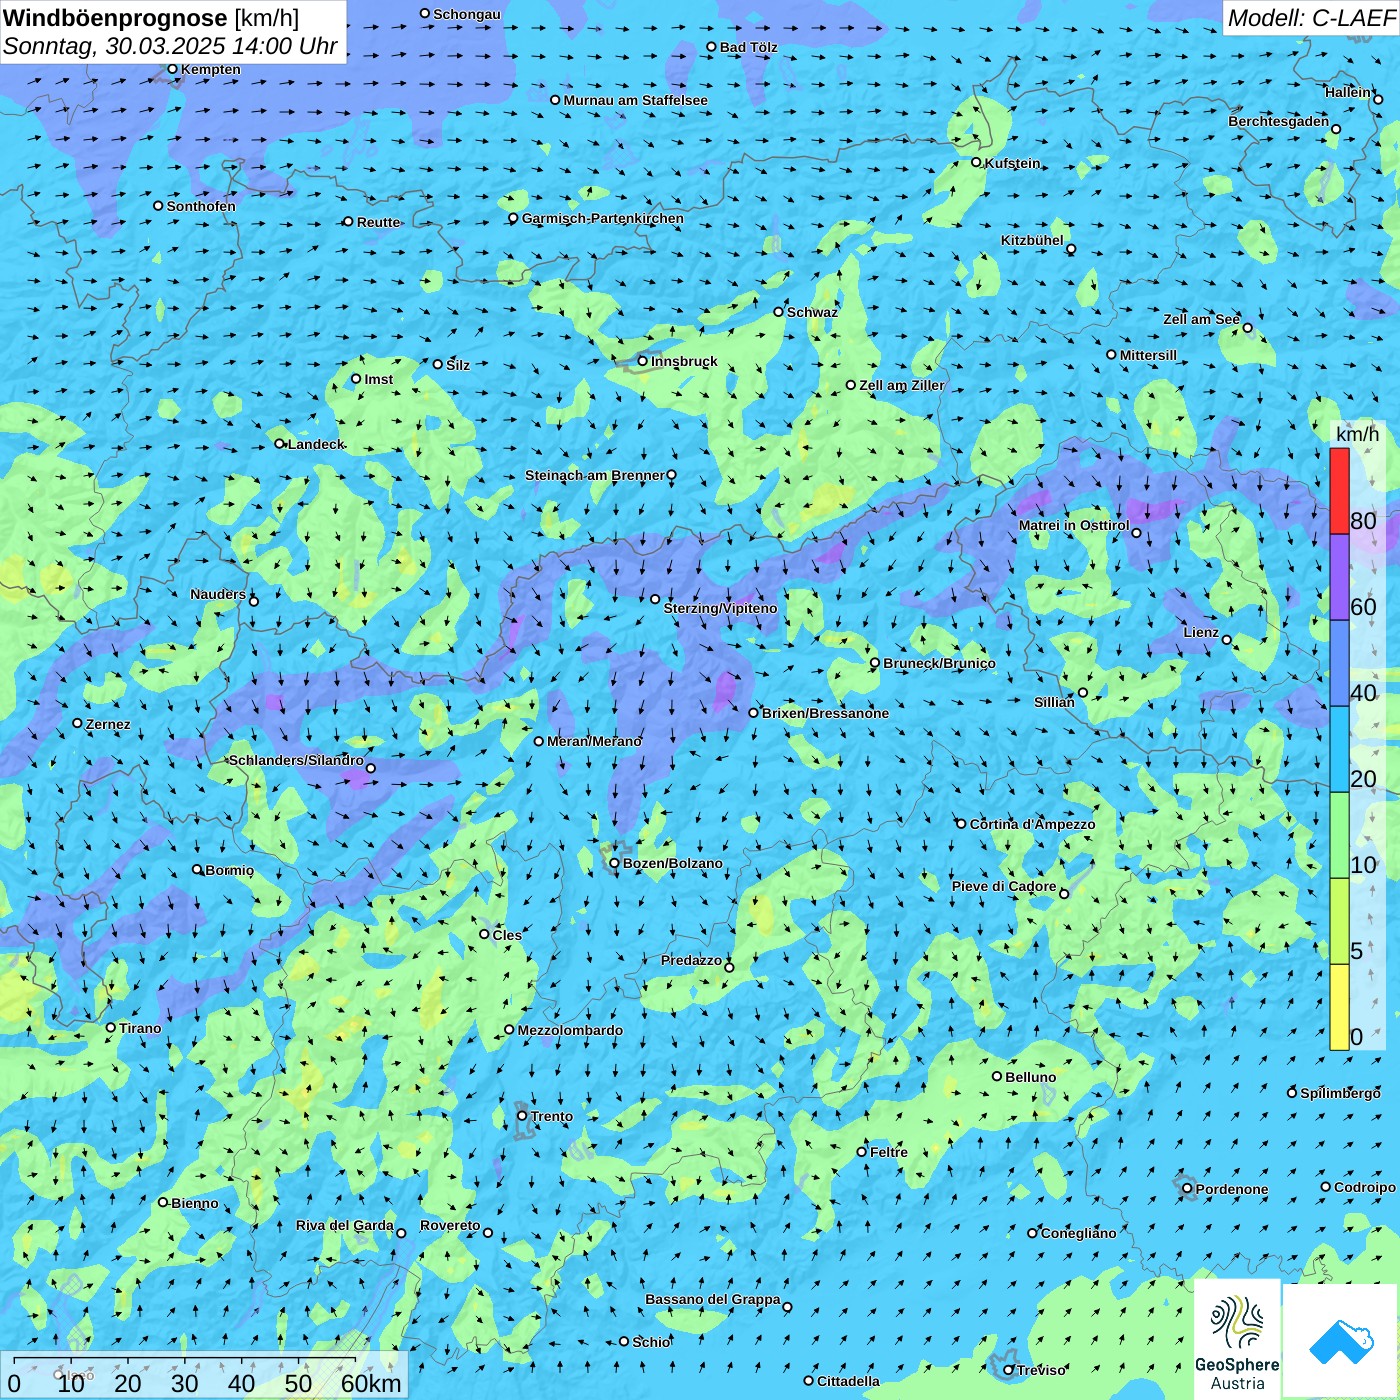This screenshot has height=1400, width=1400.
Task: Click the Pieve di Cadore label
Action: (1004, 886)
